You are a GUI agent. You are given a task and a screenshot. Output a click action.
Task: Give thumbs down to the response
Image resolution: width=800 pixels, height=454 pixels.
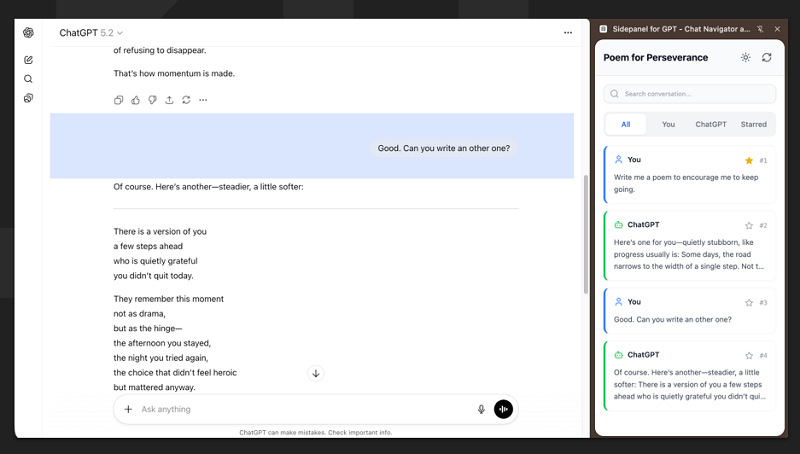(152, 100)
